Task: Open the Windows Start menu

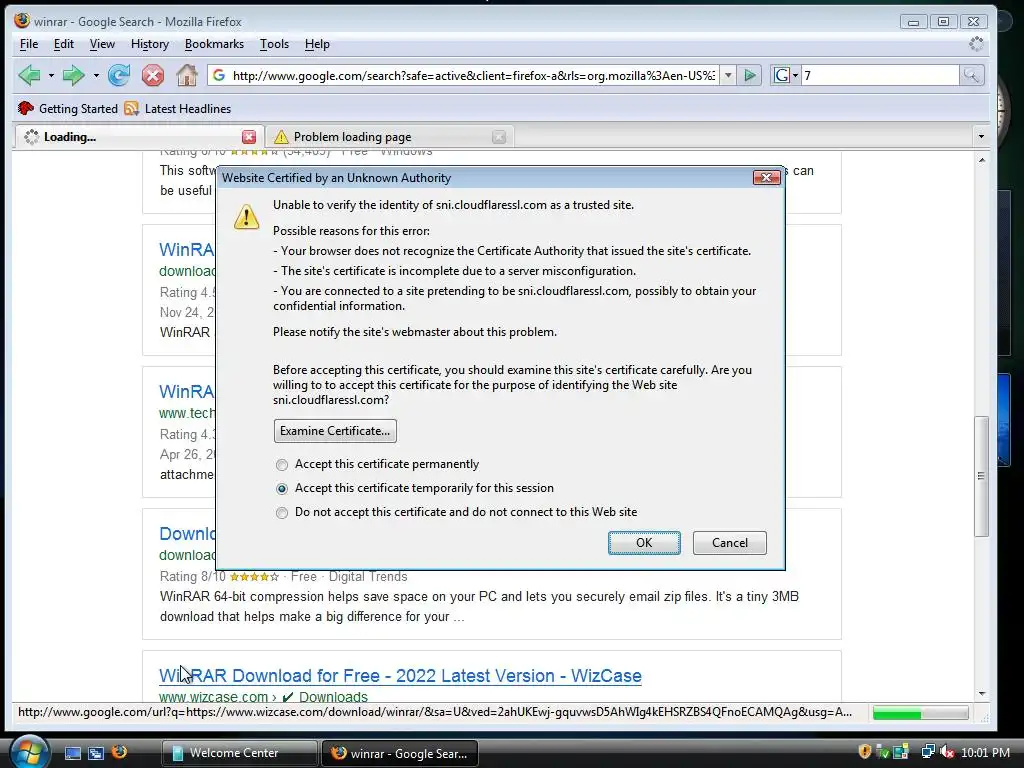Action: [28, 752]
